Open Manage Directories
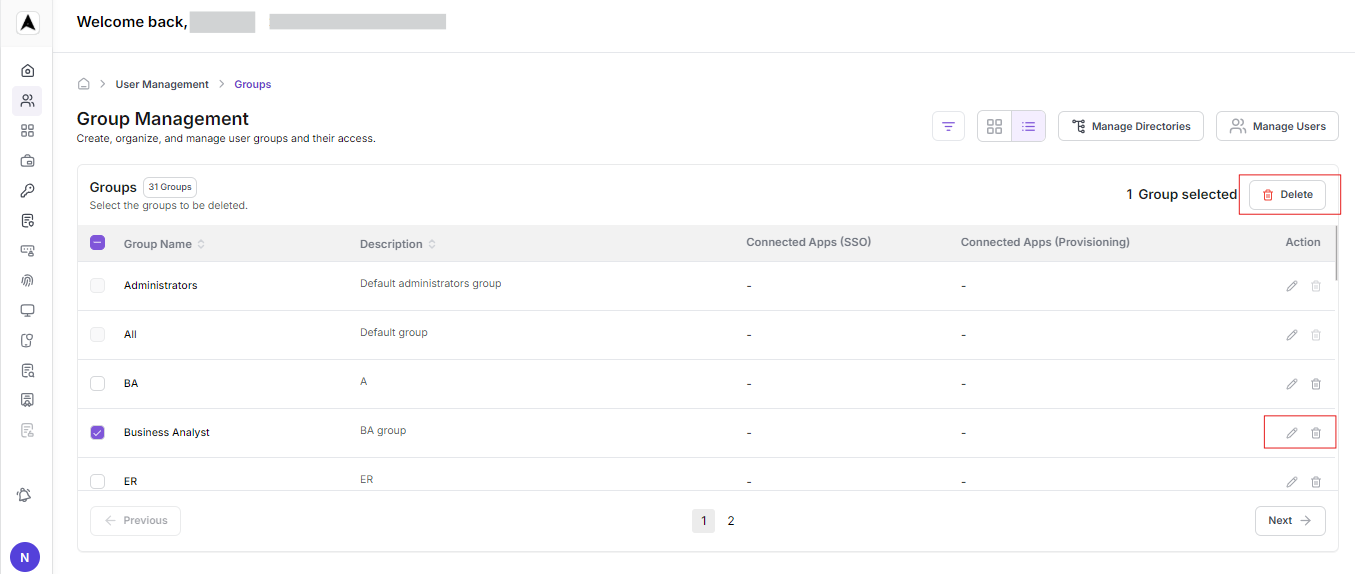The image size is (1355, 574). 1131,126
